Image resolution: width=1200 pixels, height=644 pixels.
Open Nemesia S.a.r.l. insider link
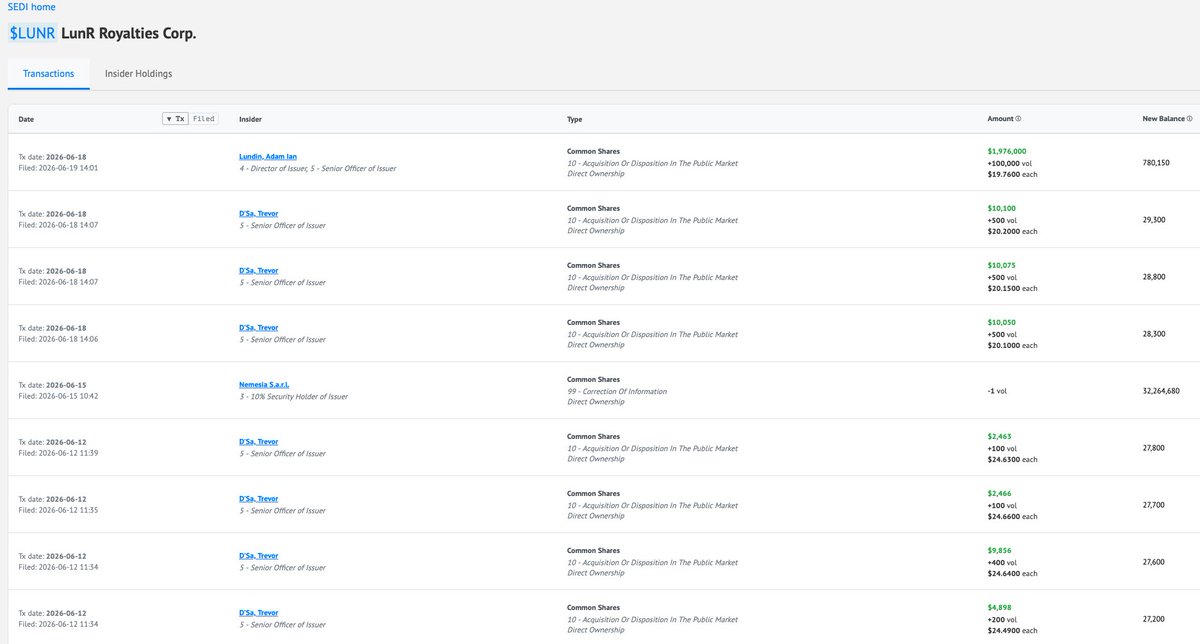(264, 385)
